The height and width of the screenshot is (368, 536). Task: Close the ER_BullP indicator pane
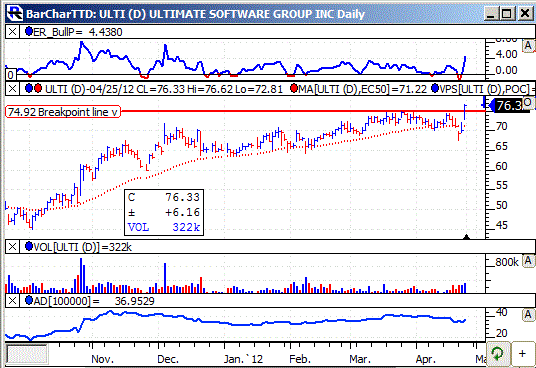coord(12,32)
